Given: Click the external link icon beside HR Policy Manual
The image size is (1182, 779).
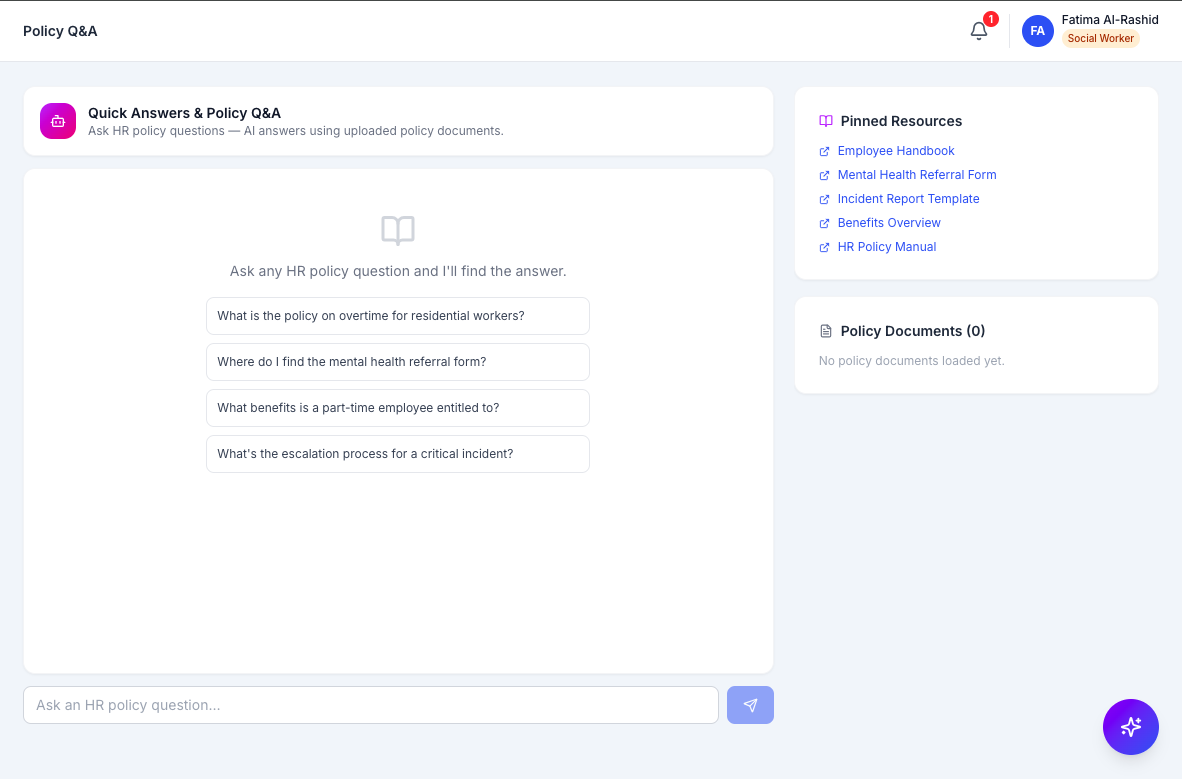Looking at the screenshot, I should point(824,248).
